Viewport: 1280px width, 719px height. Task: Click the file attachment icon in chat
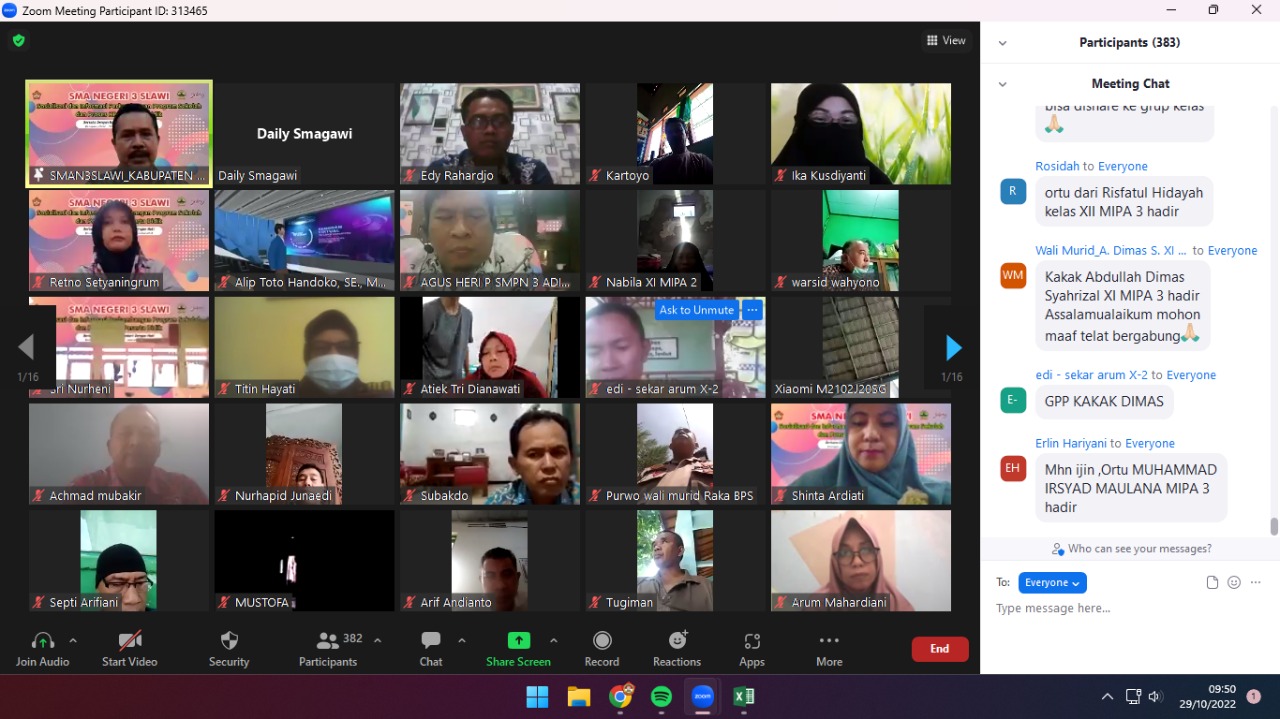(1212, 583)
